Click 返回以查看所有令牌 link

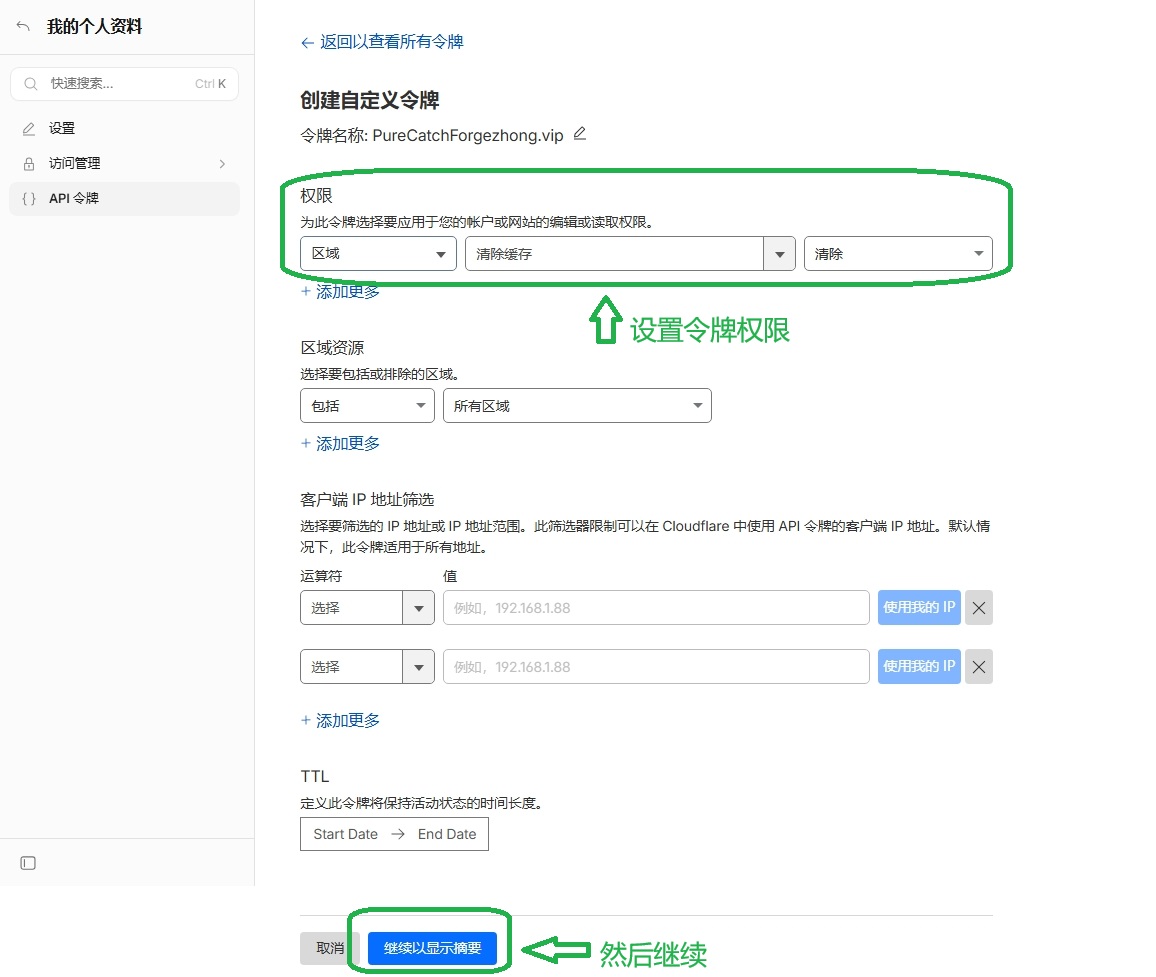[382, 42]
